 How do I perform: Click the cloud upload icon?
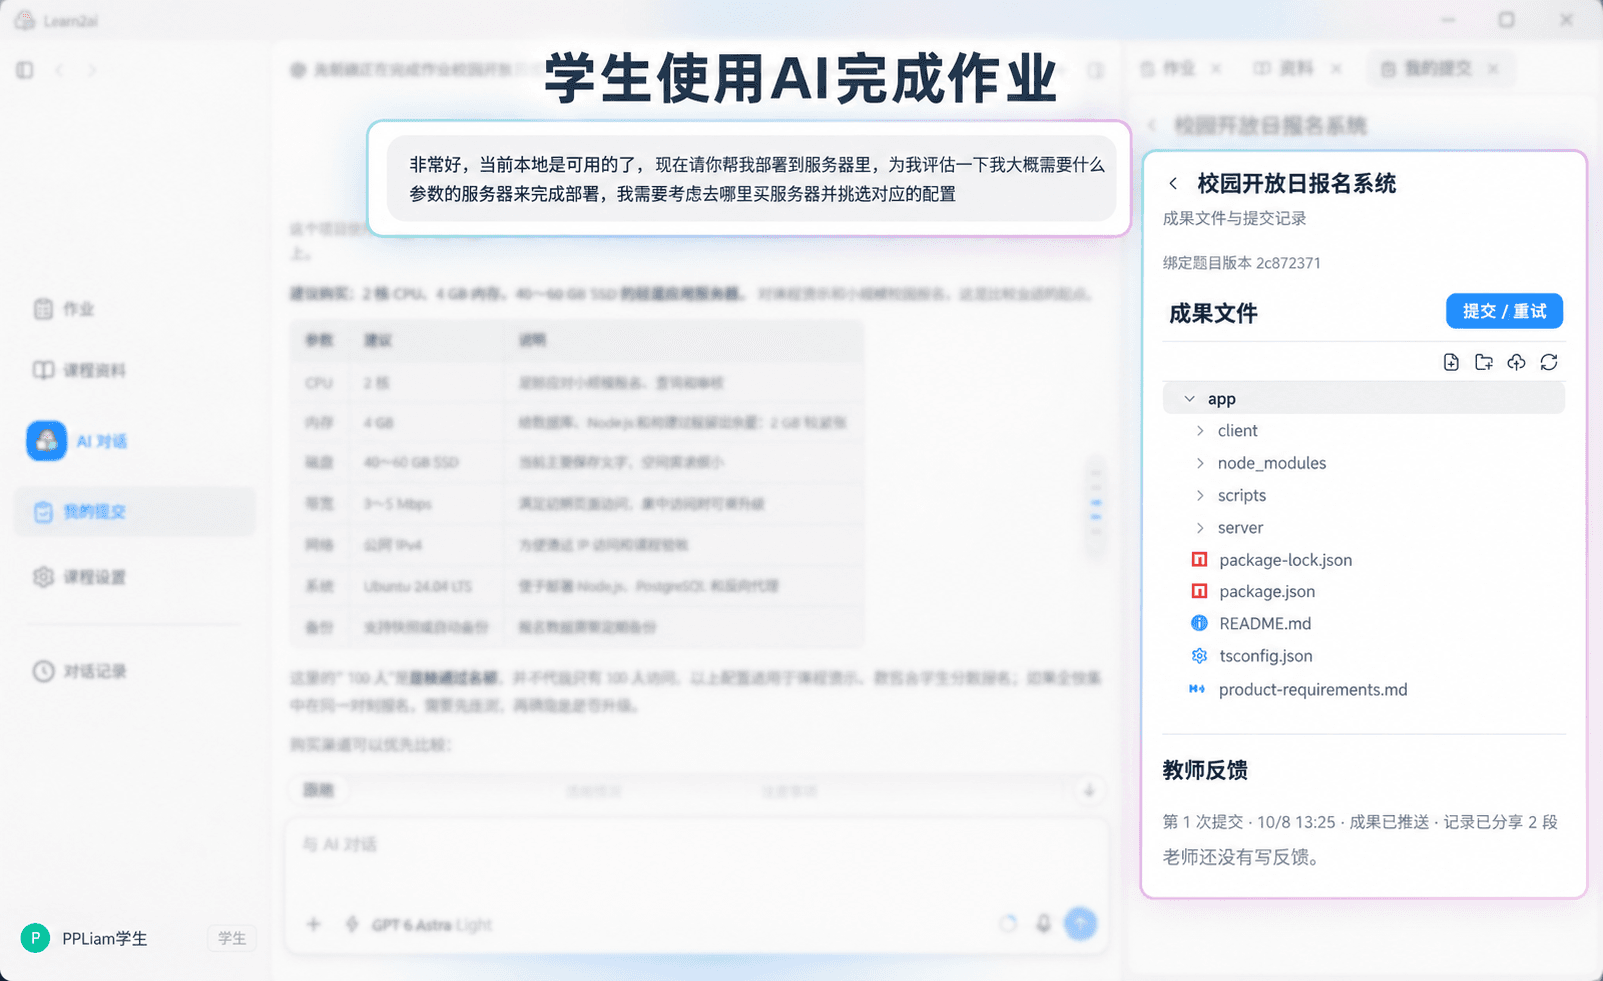pos(1517,362)
